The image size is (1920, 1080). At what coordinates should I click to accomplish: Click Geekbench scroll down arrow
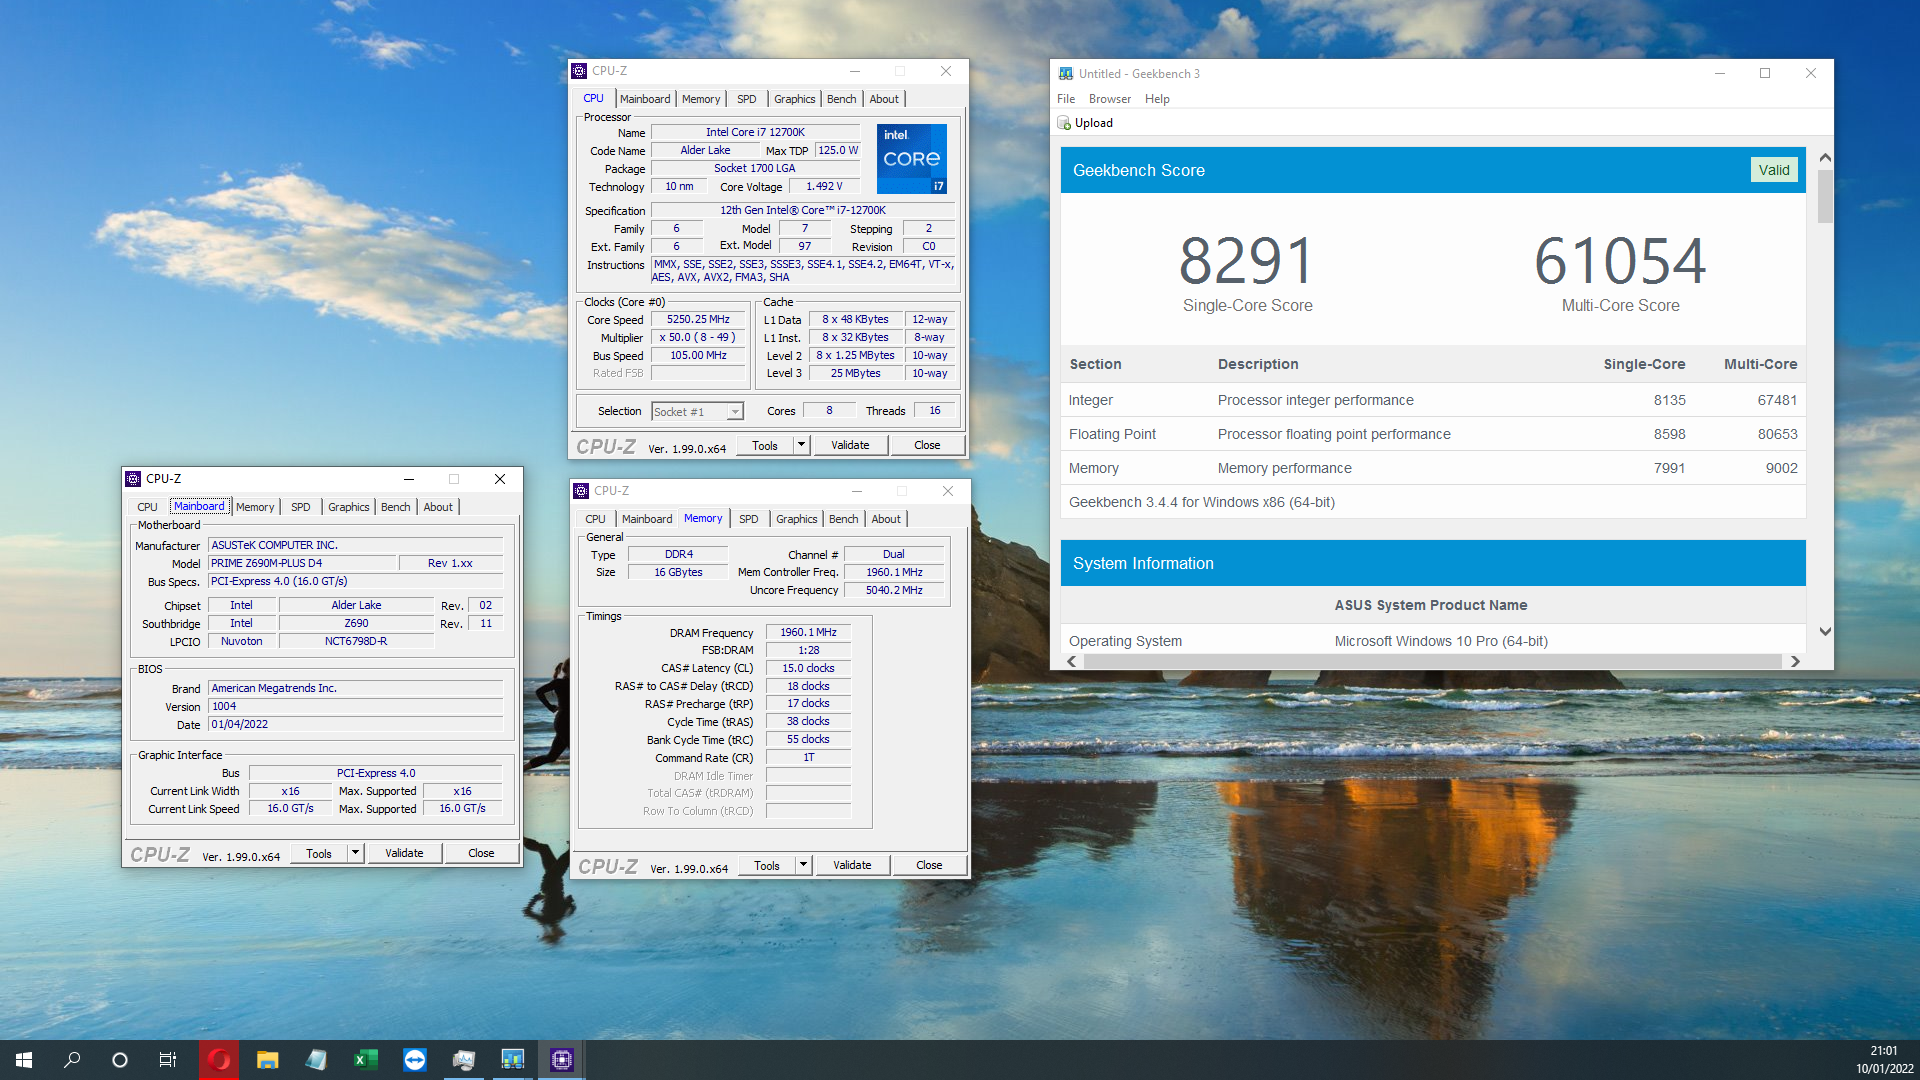coord(1825,631)
